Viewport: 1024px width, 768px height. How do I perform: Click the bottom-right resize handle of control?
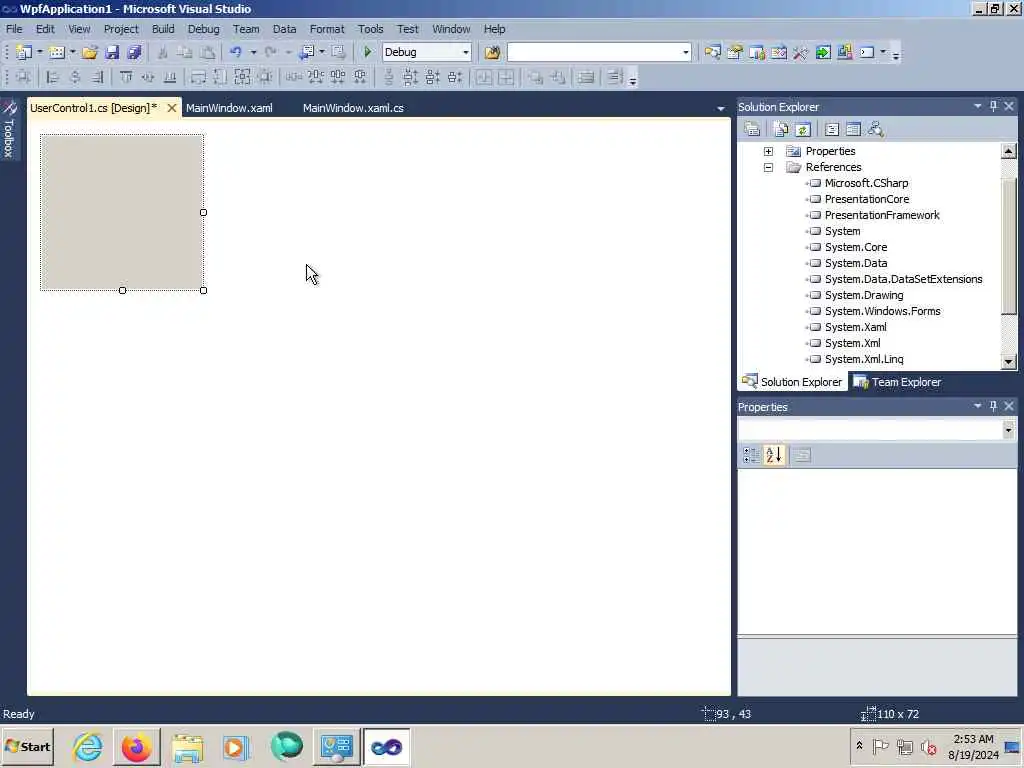(203, 290)
